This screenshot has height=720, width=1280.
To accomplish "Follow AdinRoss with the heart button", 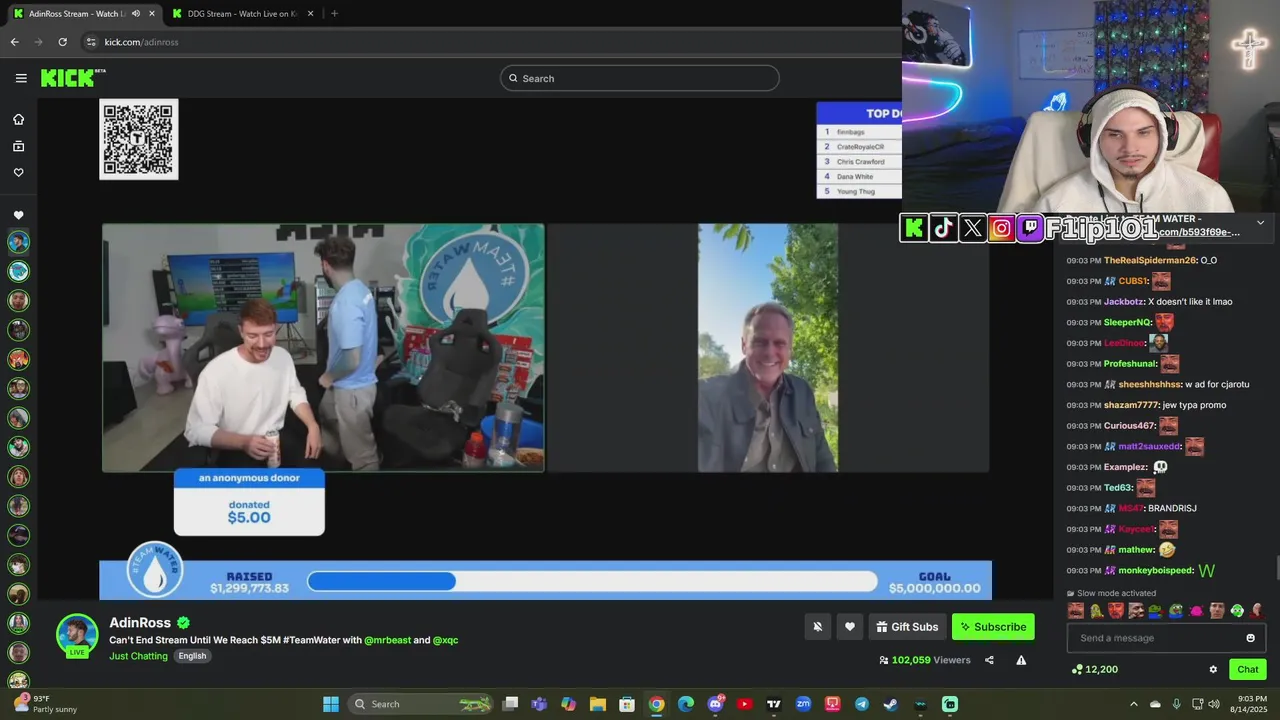I will point(850,627).
